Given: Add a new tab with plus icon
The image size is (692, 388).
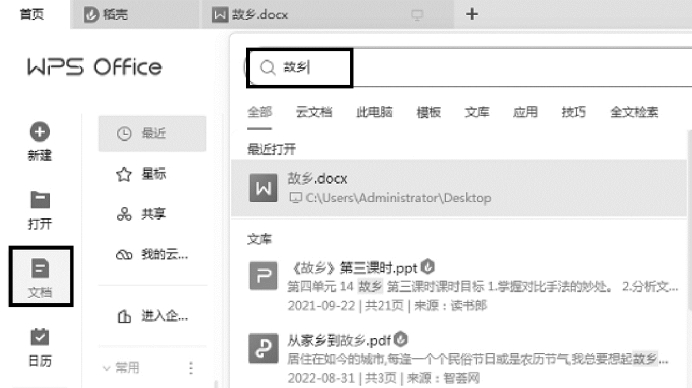Looking at the screenshot, I should pos(472,14).
